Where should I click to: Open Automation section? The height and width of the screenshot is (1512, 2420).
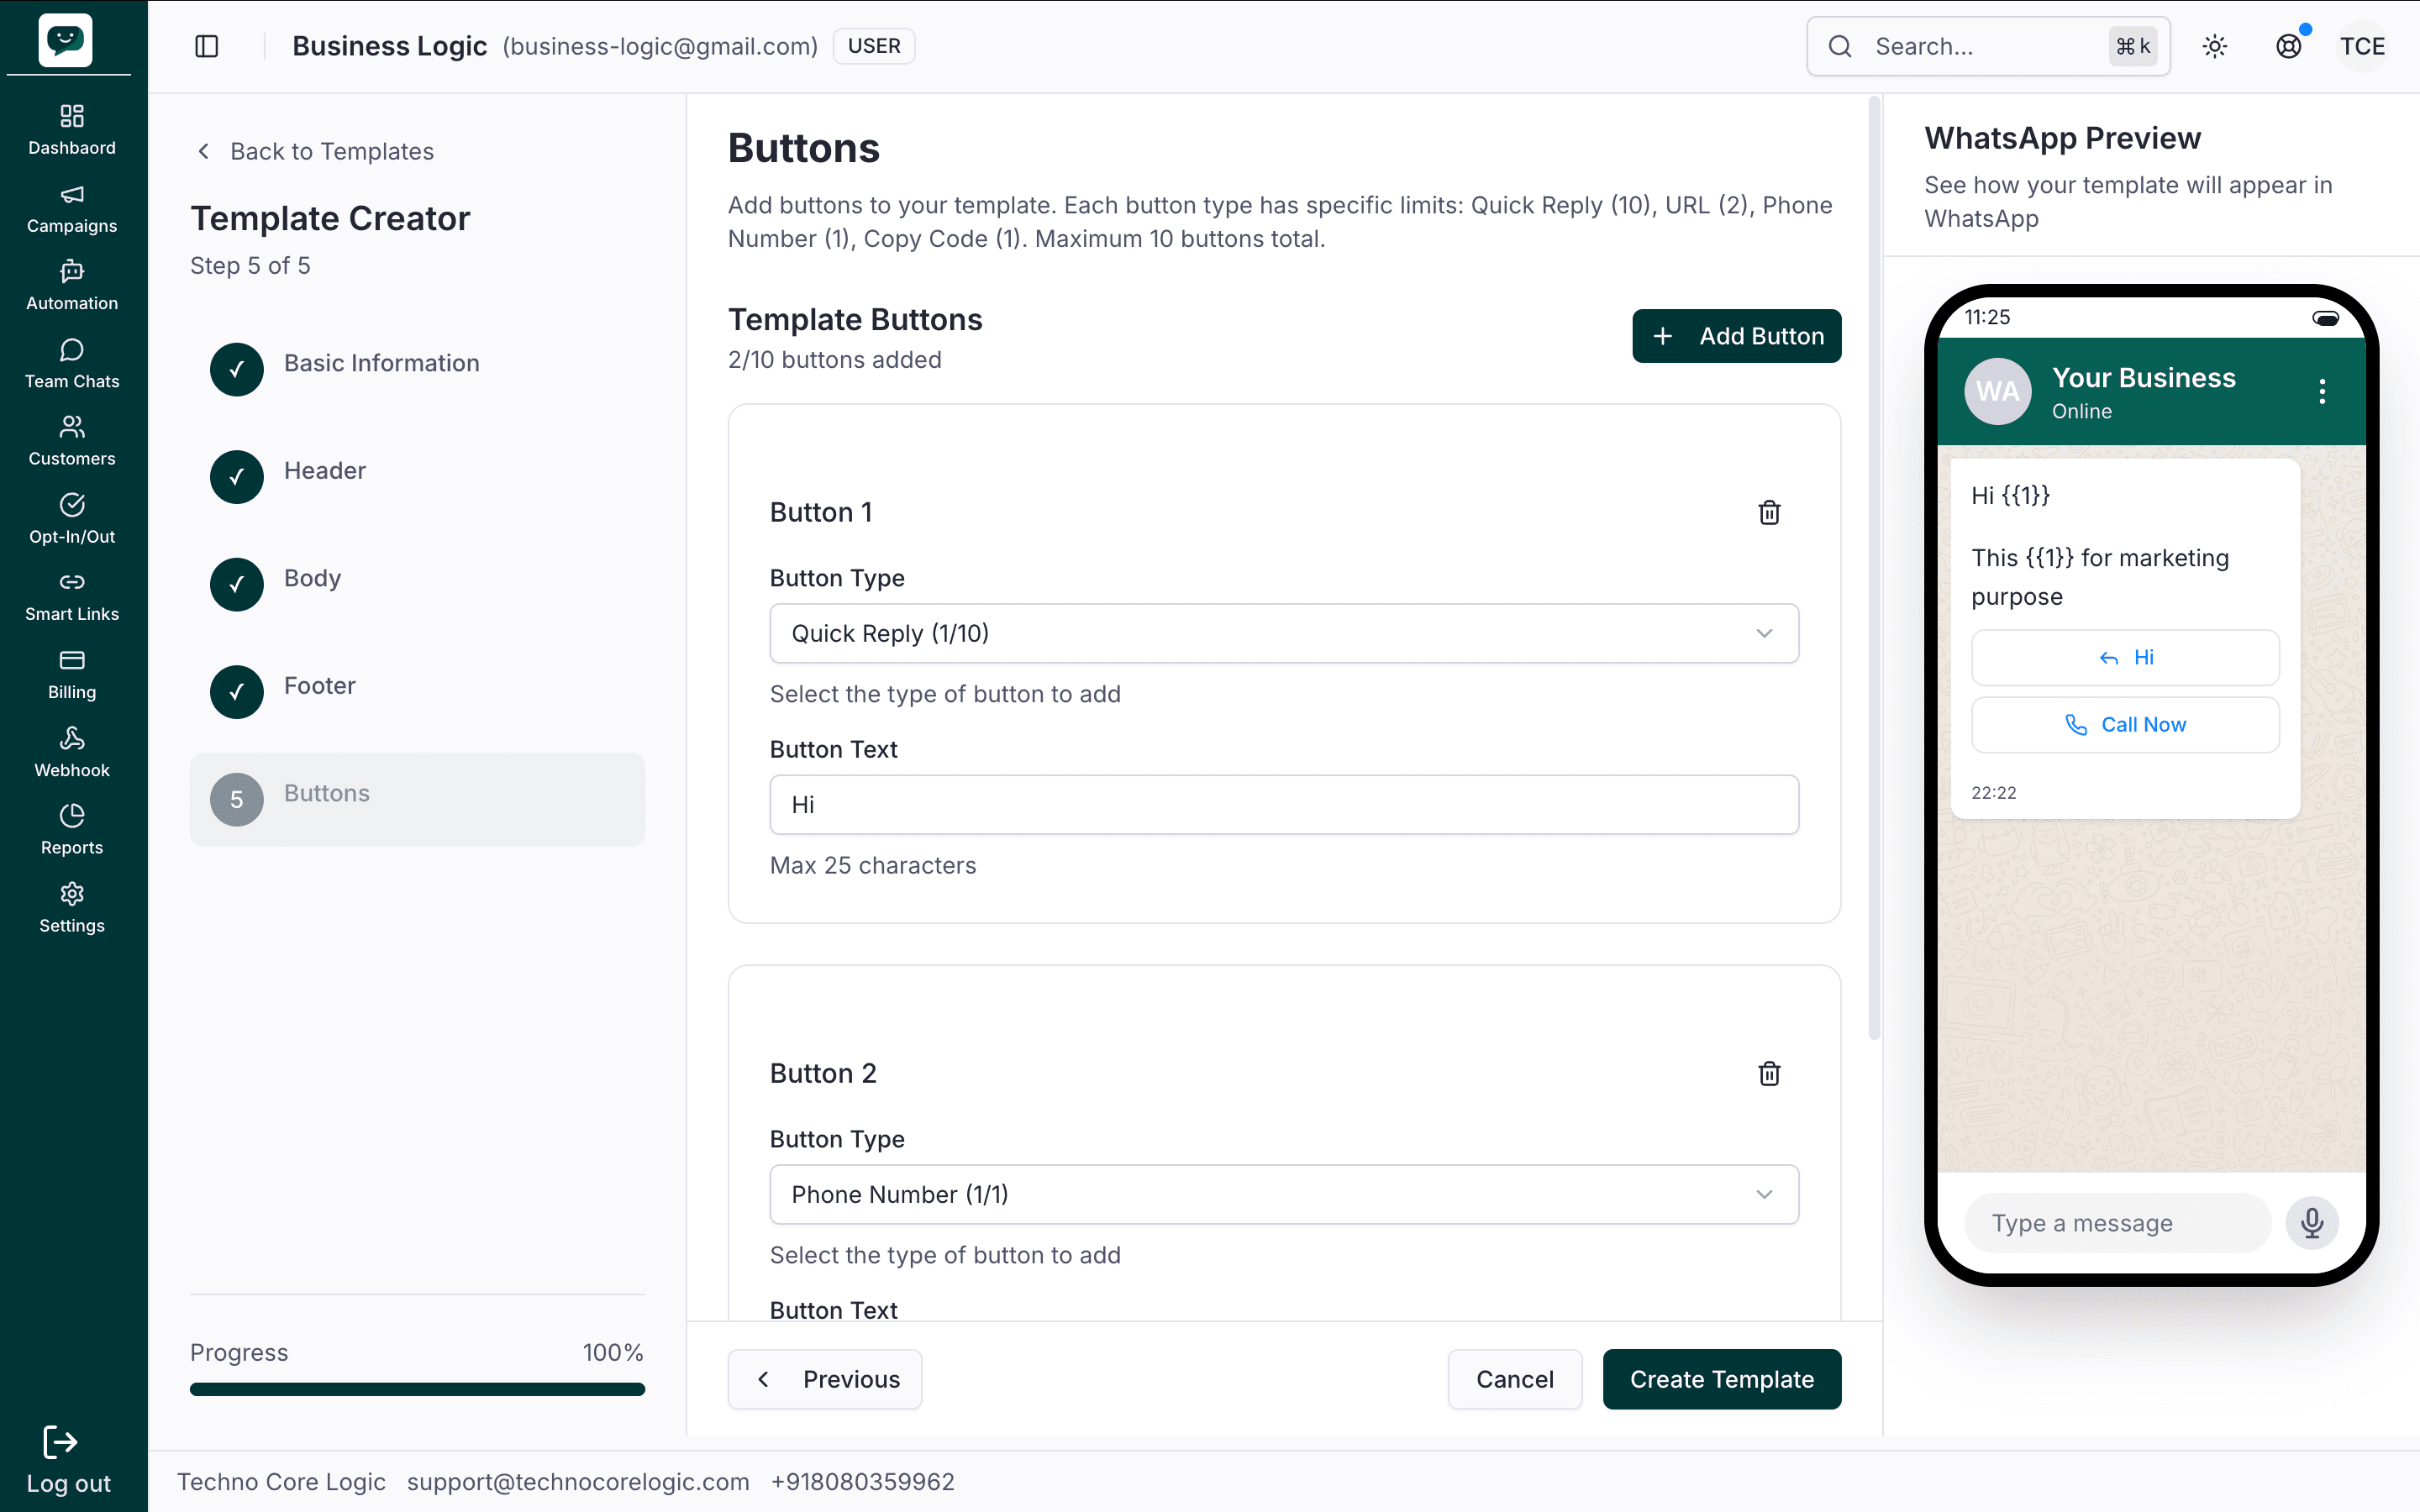[x=72, y=286]
